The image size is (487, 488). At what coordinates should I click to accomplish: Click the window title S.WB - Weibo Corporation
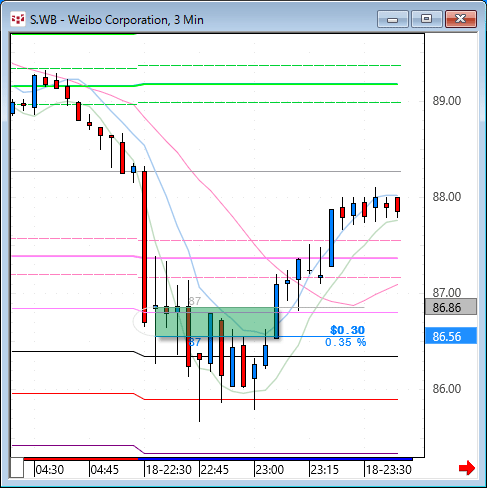click(117, 20)
